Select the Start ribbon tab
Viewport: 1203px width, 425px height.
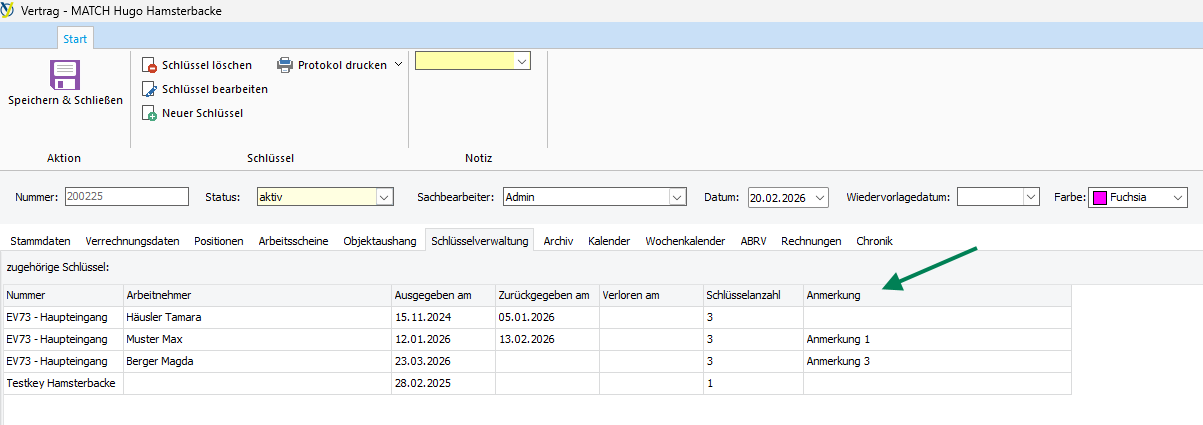click(75, 39)
